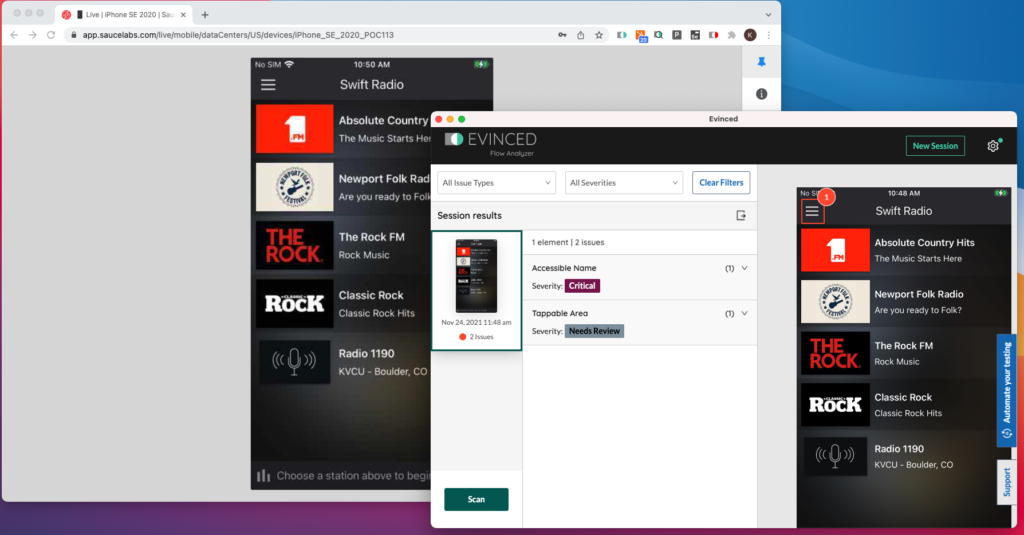1024x535 pixels.
Task: Select Radio 1190 in Evinced preview
Action: (x=904, y=457)
